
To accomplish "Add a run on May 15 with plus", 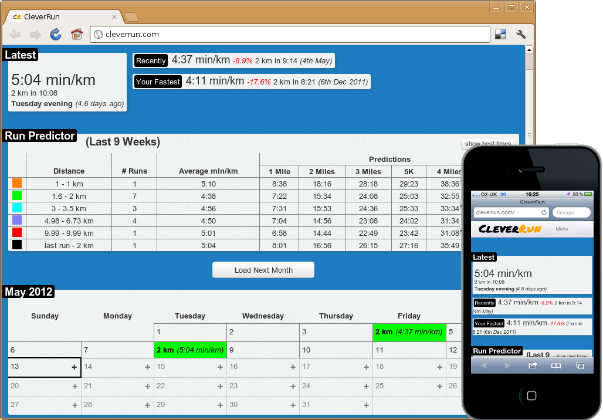I will pos(220,367).
